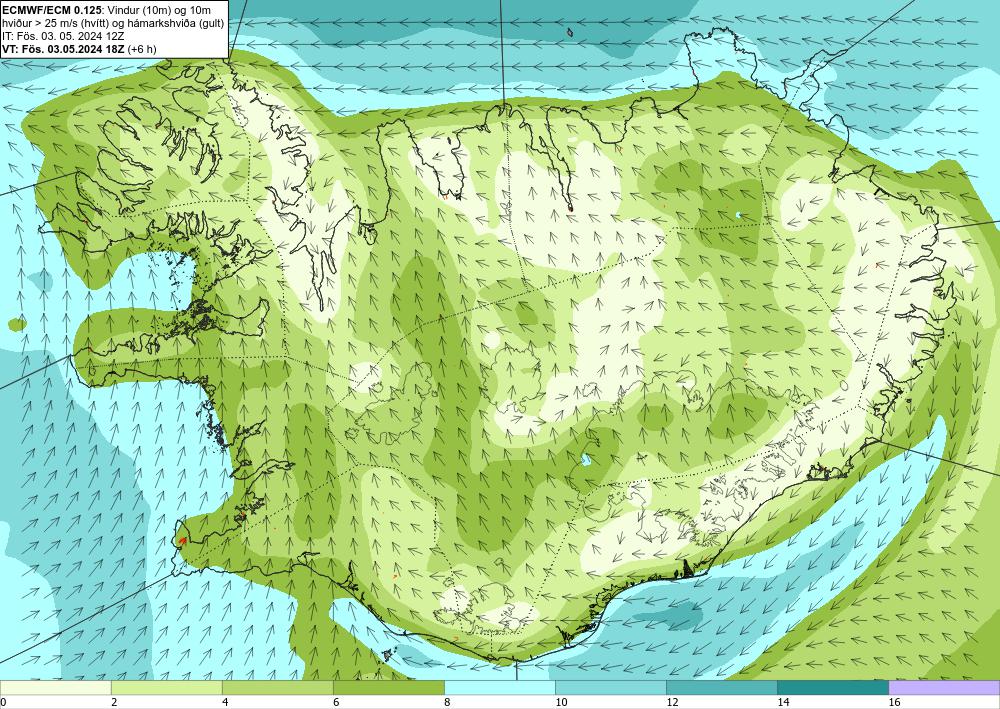Click the purple above-16 legend swatch
Viewport: 1000px width, 709px height.
click(x=944, y=687)
